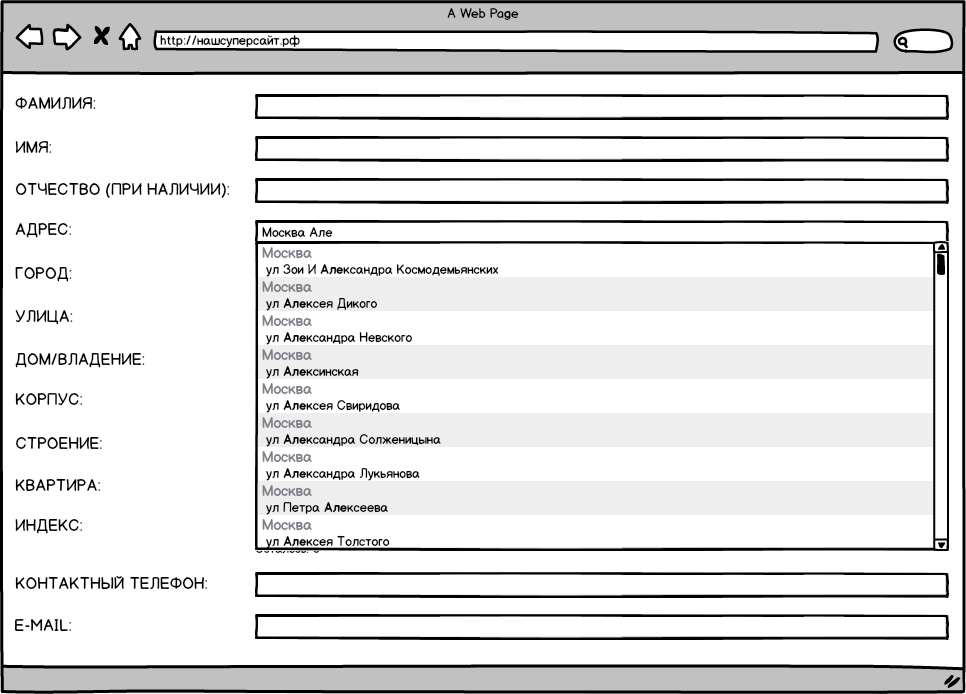Select suggestion ул Александра Лукьянова
The height and width of the screenshot is (694, 966).
click(595, 464)
